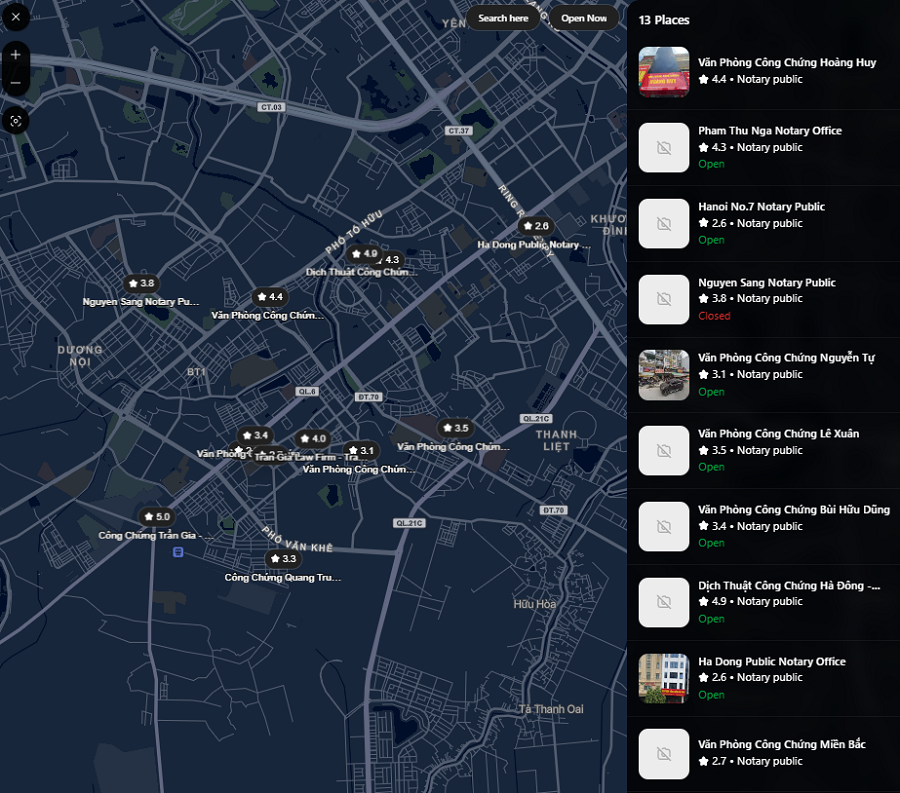This screenshot has height=793, width=900.
Task: Click the Ha Dong Public Notary Office thumbnail
Action: (664, 678)
